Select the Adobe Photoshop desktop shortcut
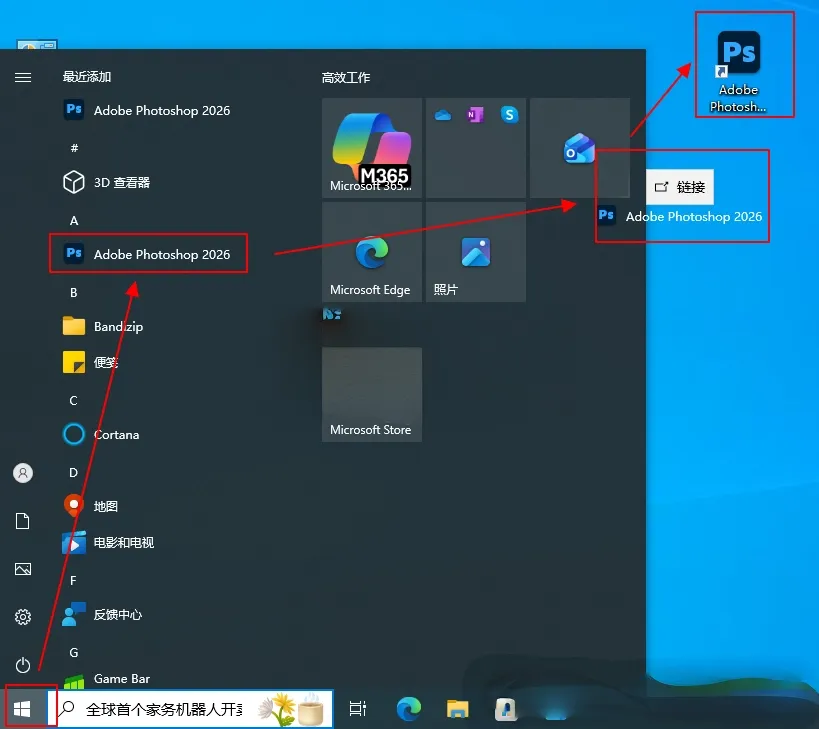This screenshot has height=729, width=819. coord(739,72)
